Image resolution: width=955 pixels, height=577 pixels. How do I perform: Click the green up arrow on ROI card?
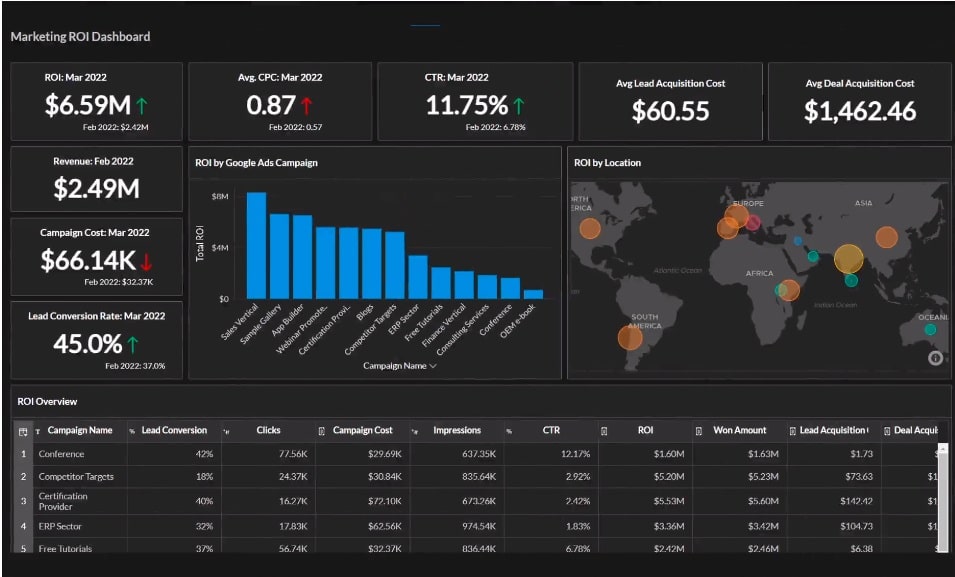[141, 106]
